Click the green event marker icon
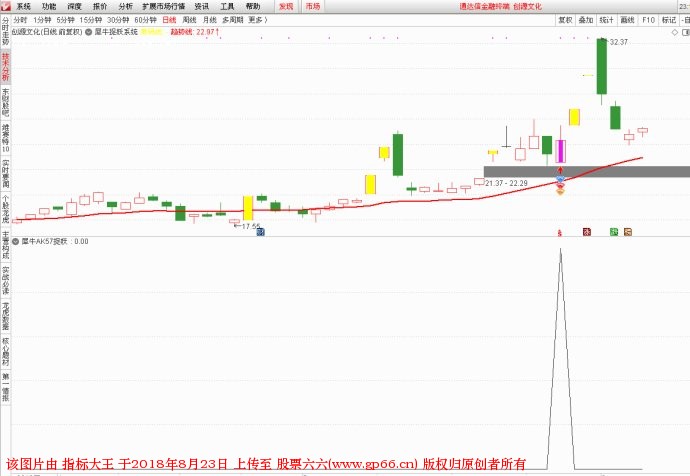Viewport: 690px width, 476px height. 614,232
